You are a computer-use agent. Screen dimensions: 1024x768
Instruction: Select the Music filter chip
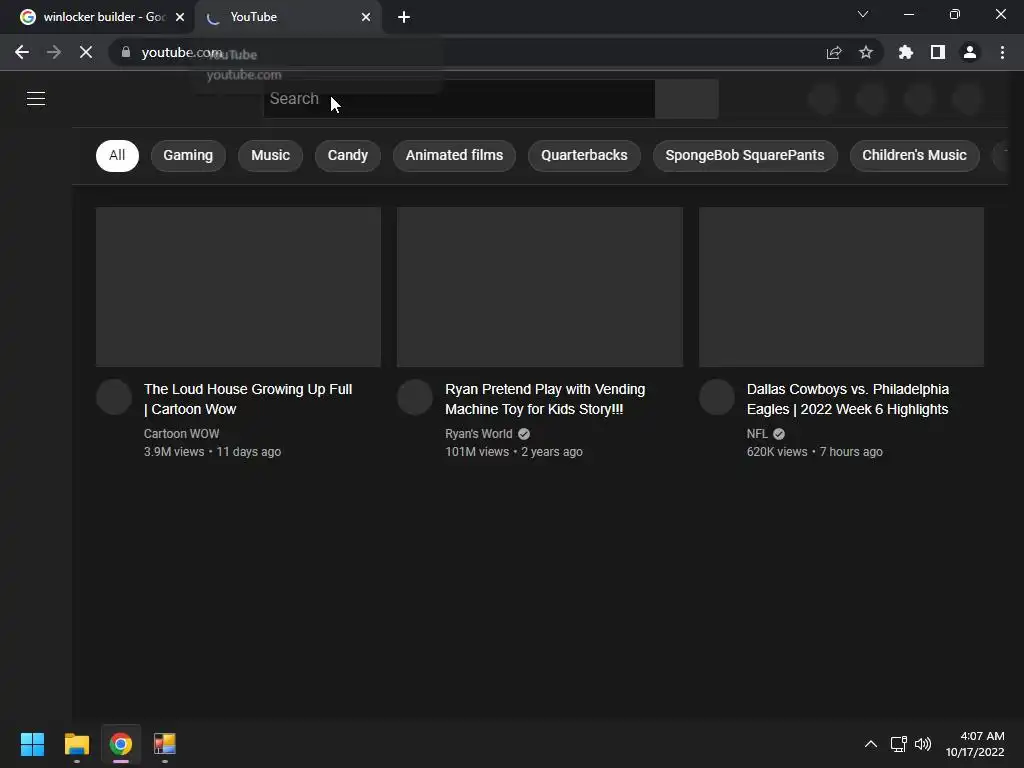click(270, 155)
